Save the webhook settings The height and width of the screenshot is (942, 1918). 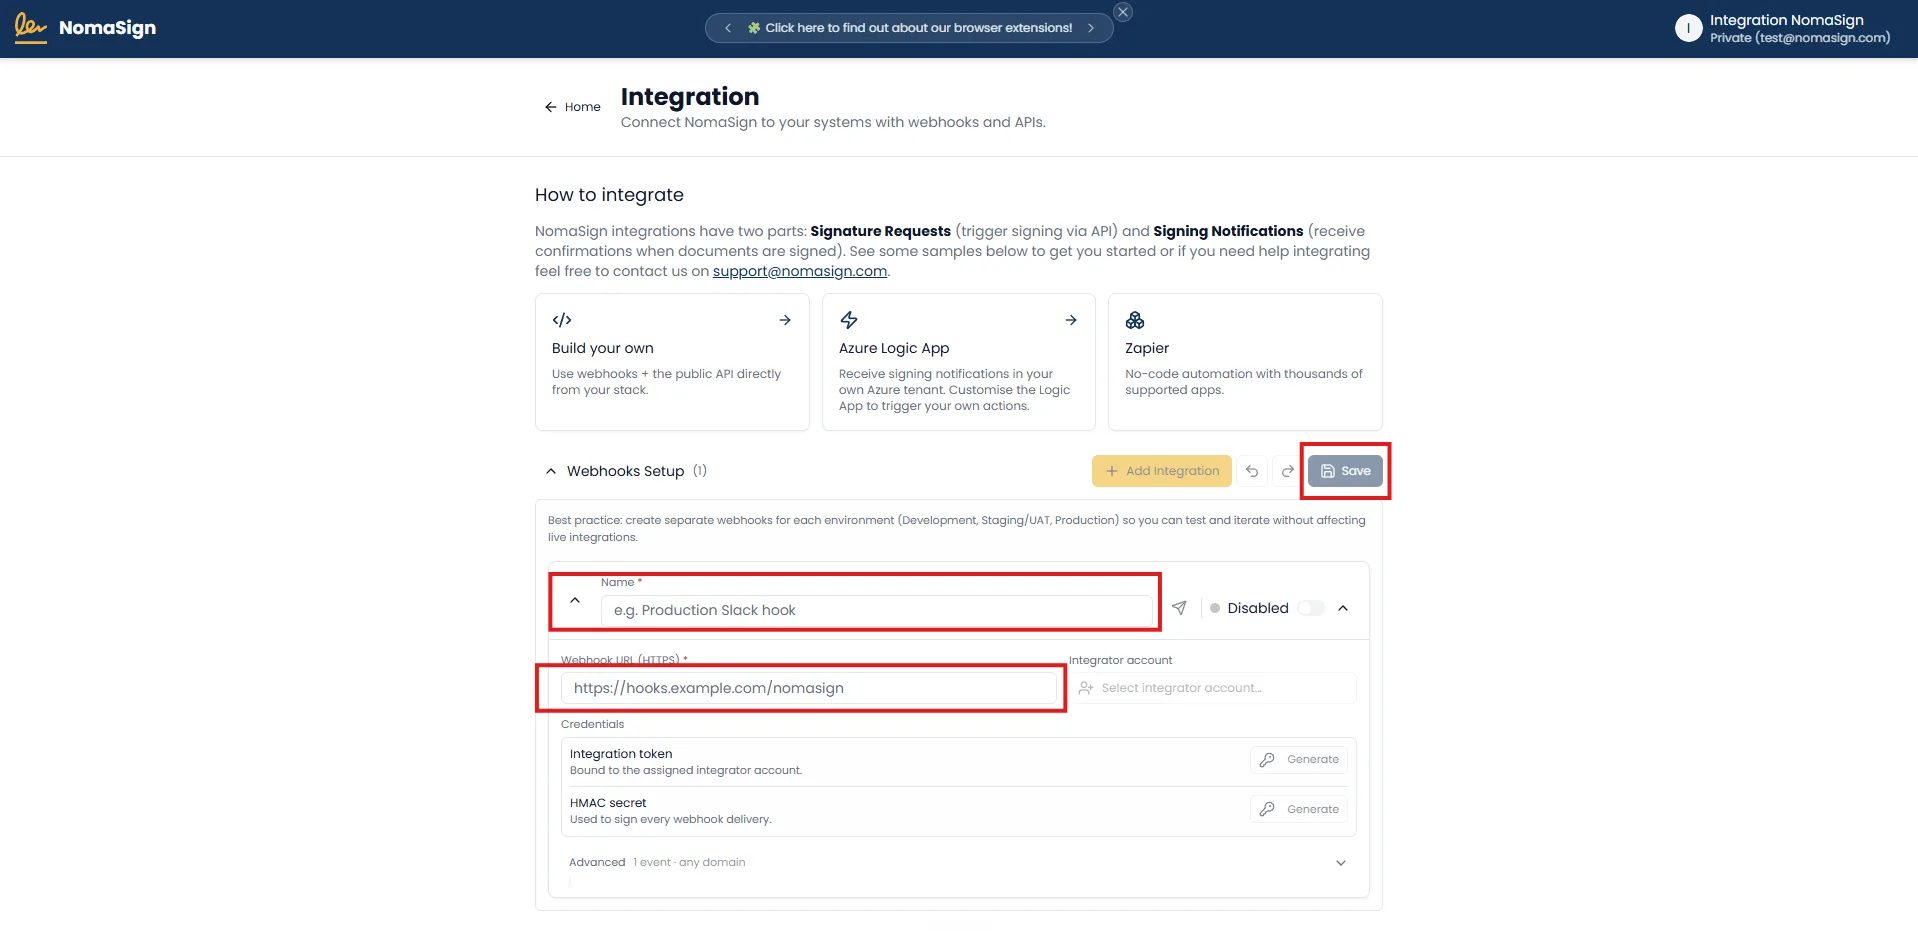(x=1345, y=471)
